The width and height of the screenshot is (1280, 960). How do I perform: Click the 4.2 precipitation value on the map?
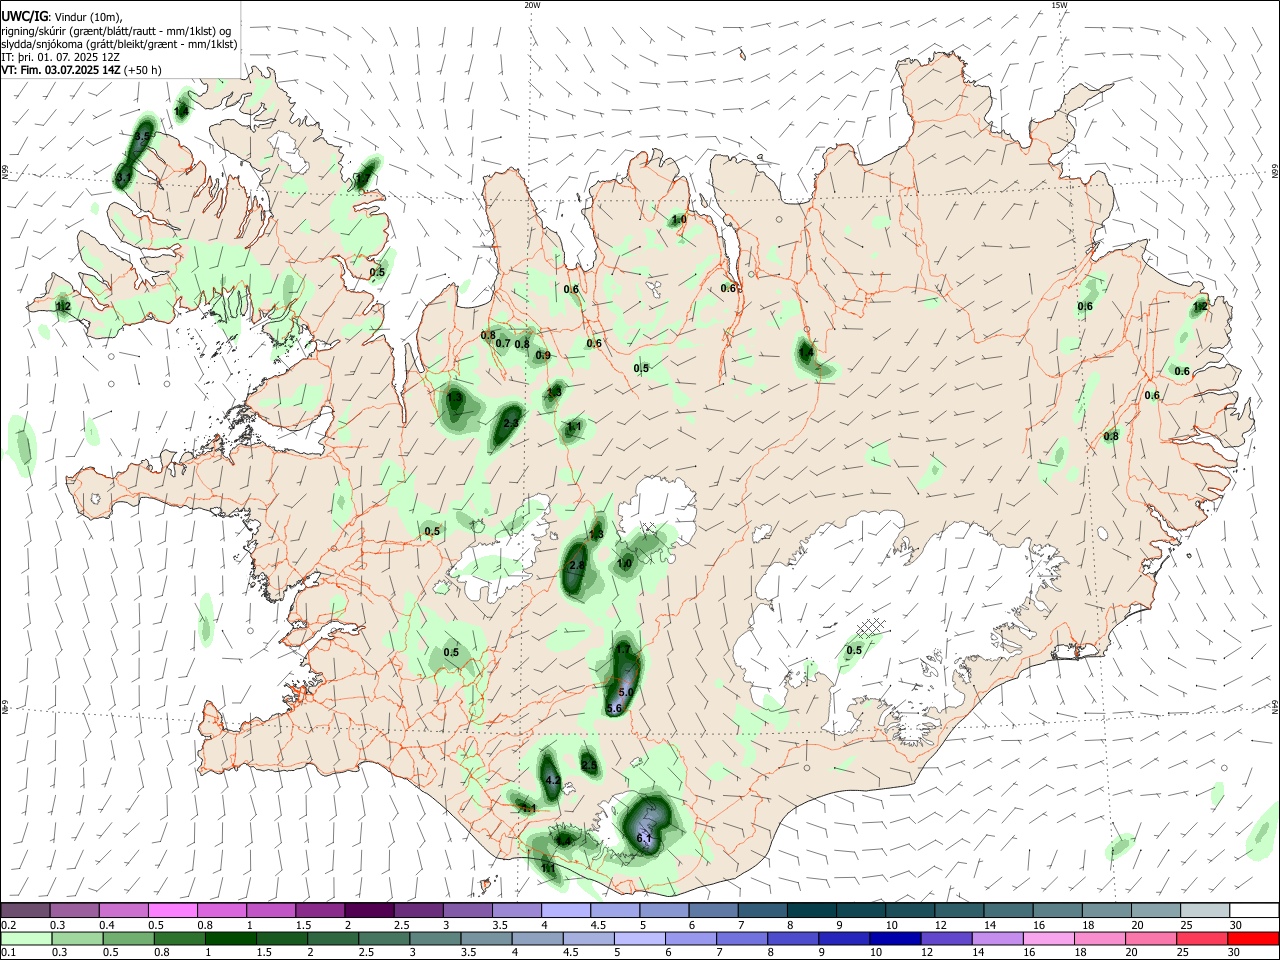click(x=551, y=780)
